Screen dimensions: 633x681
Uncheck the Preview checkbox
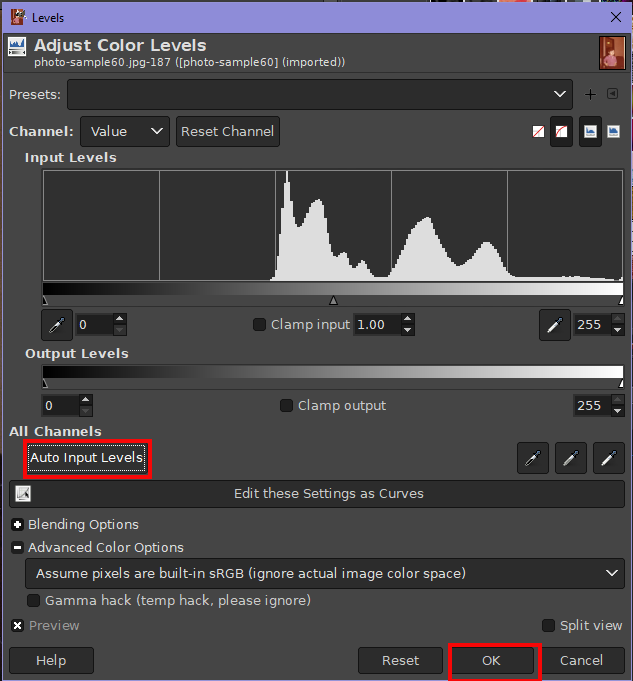click(17, 626)
